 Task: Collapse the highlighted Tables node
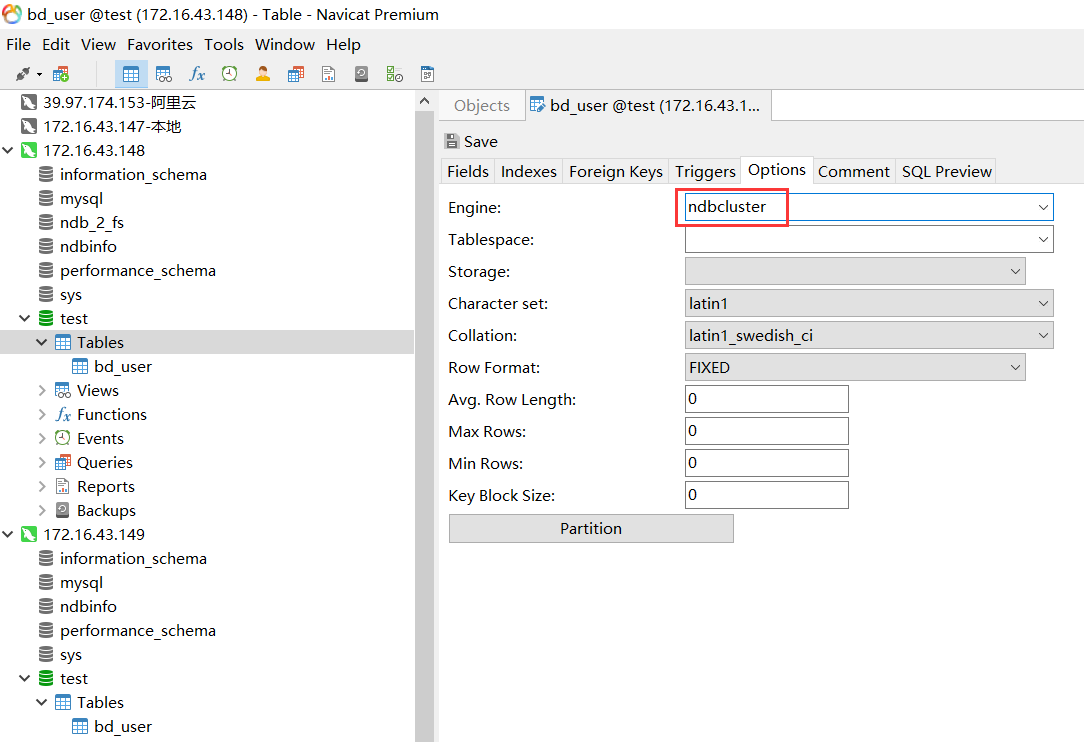coord(41,342)
